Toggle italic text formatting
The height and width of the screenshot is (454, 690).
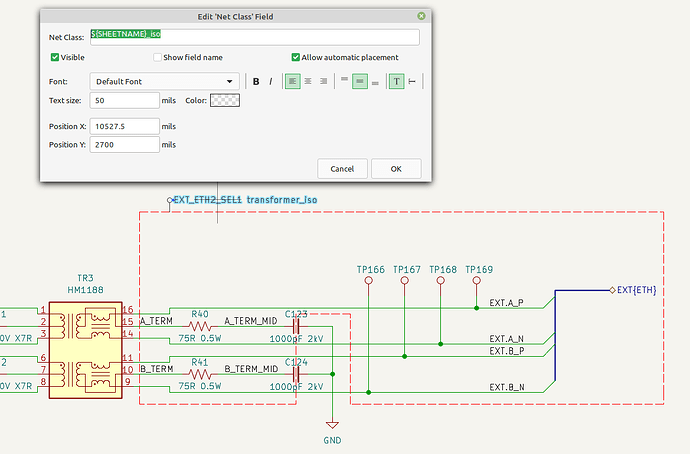(270, 81)
